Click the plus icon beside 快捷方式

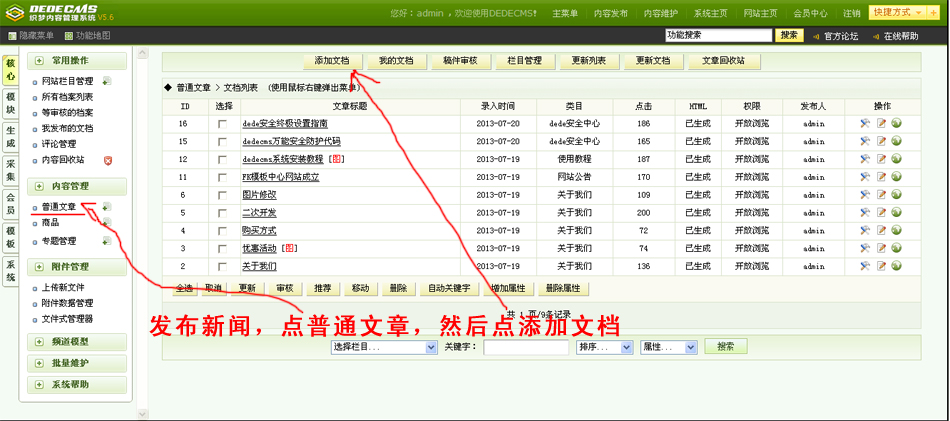coord(932,13)
